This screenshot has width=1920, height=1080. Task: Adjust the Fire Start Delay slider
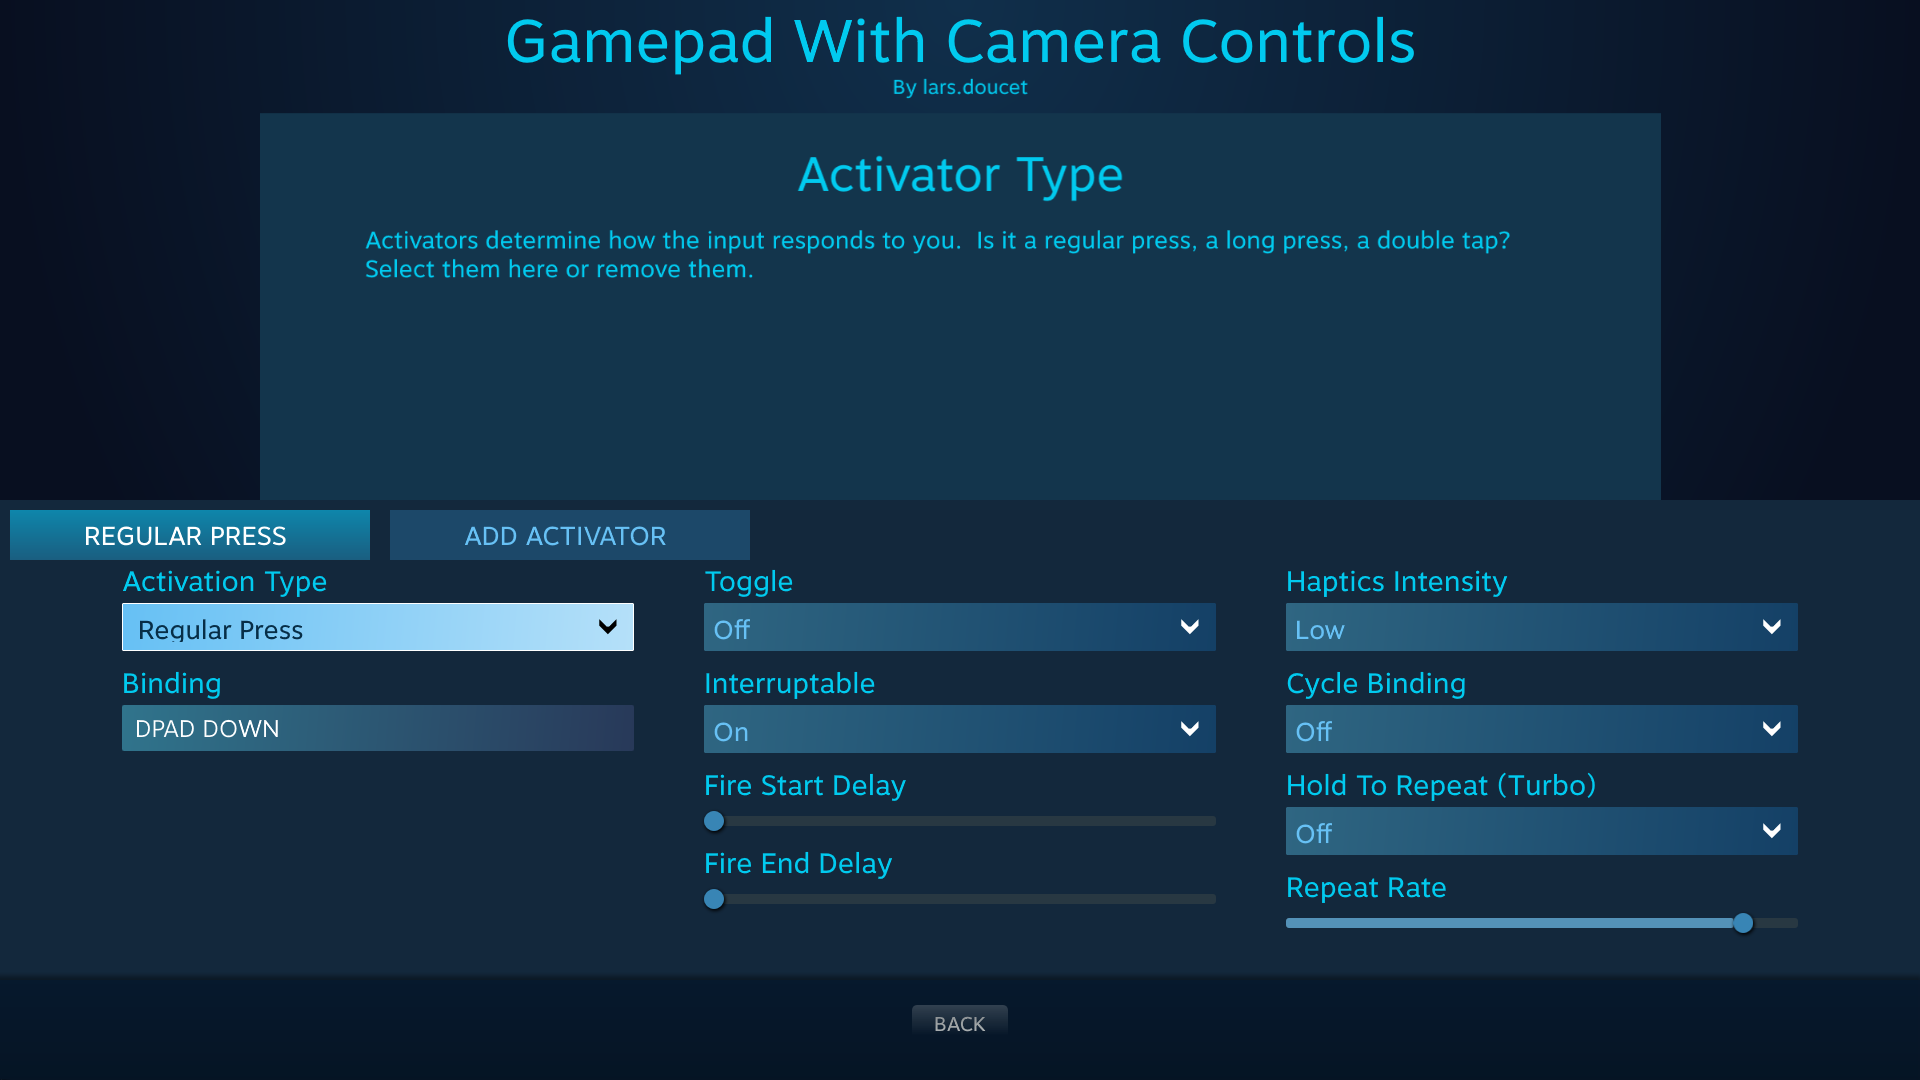pyautogui.click(x=713, y=820)
